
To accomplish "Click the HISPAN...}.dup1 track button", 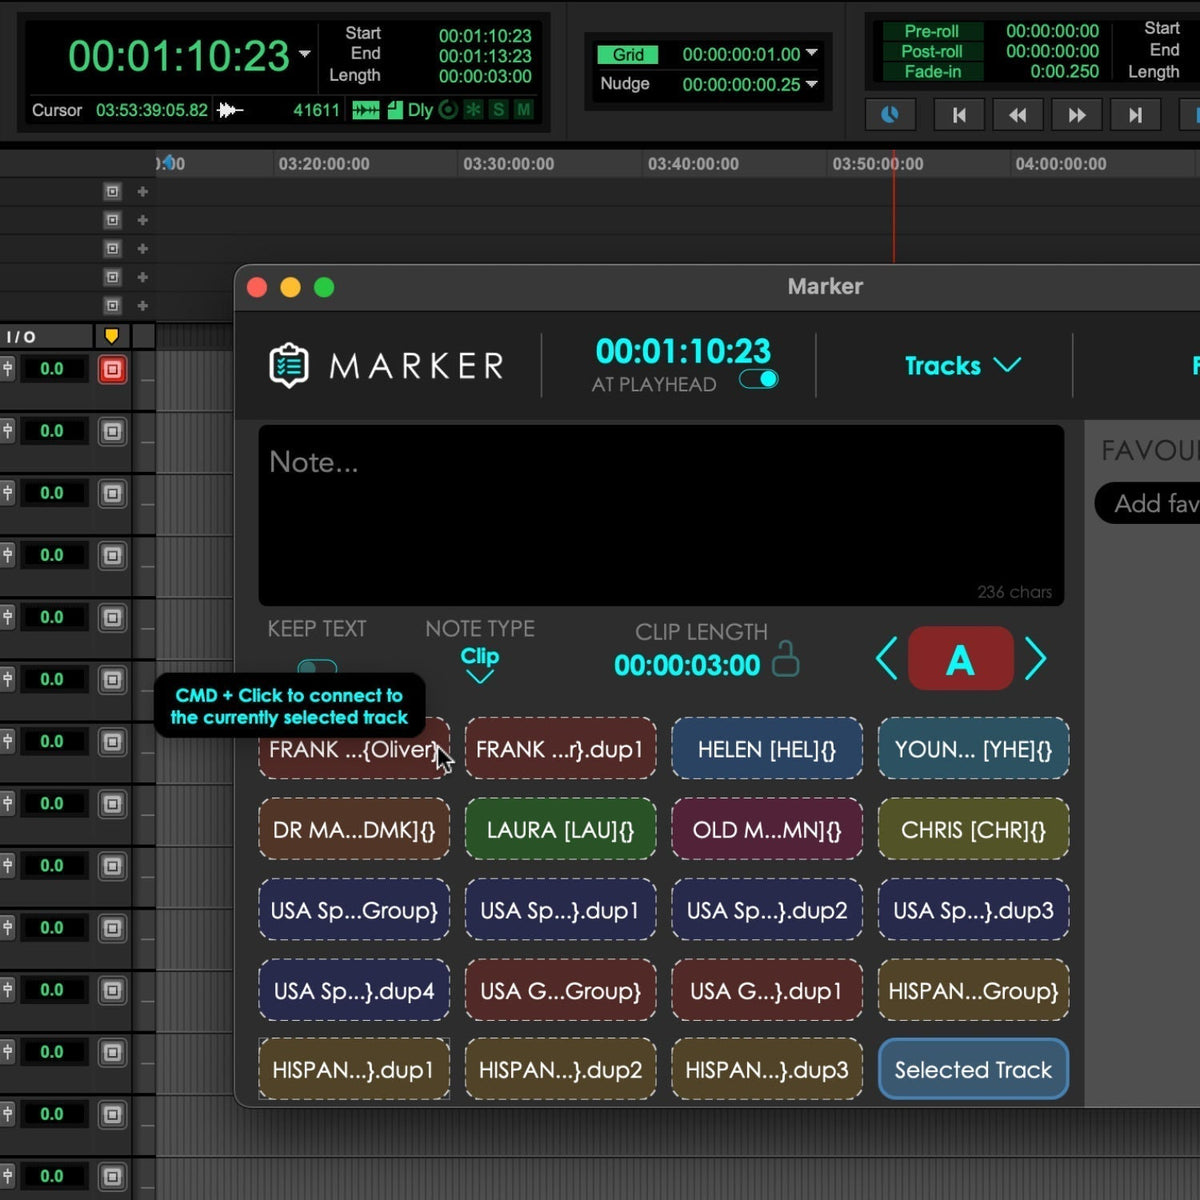I will tap(354, 1070).
